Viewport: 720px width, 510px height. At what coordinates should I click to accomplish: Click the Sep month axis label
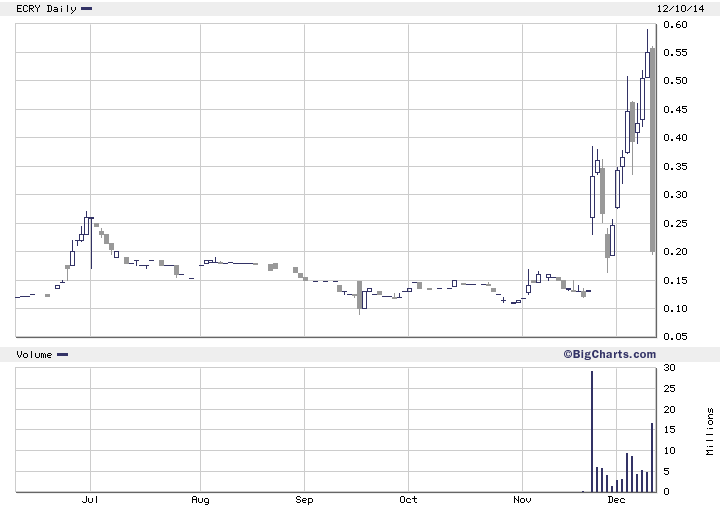click(x=304, y=499)
